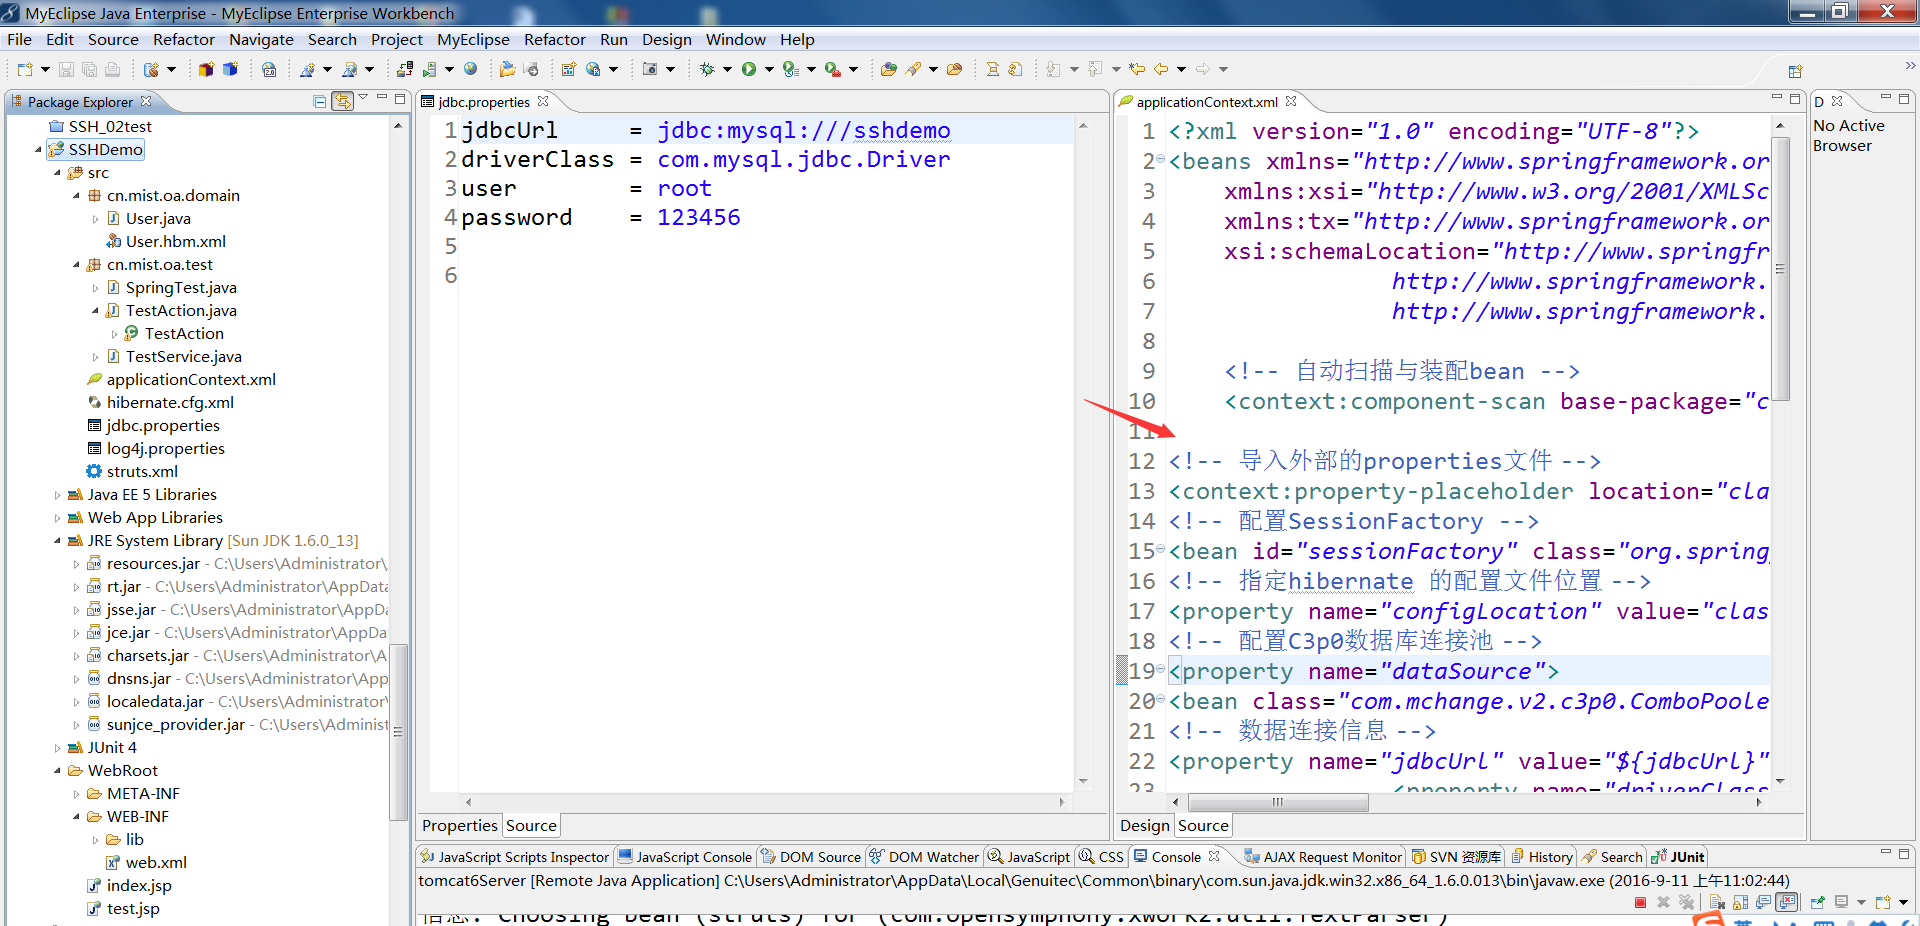Collapse the WebRoot folder
This screenshot has width=1920, height=926.
tap(57, 771)
